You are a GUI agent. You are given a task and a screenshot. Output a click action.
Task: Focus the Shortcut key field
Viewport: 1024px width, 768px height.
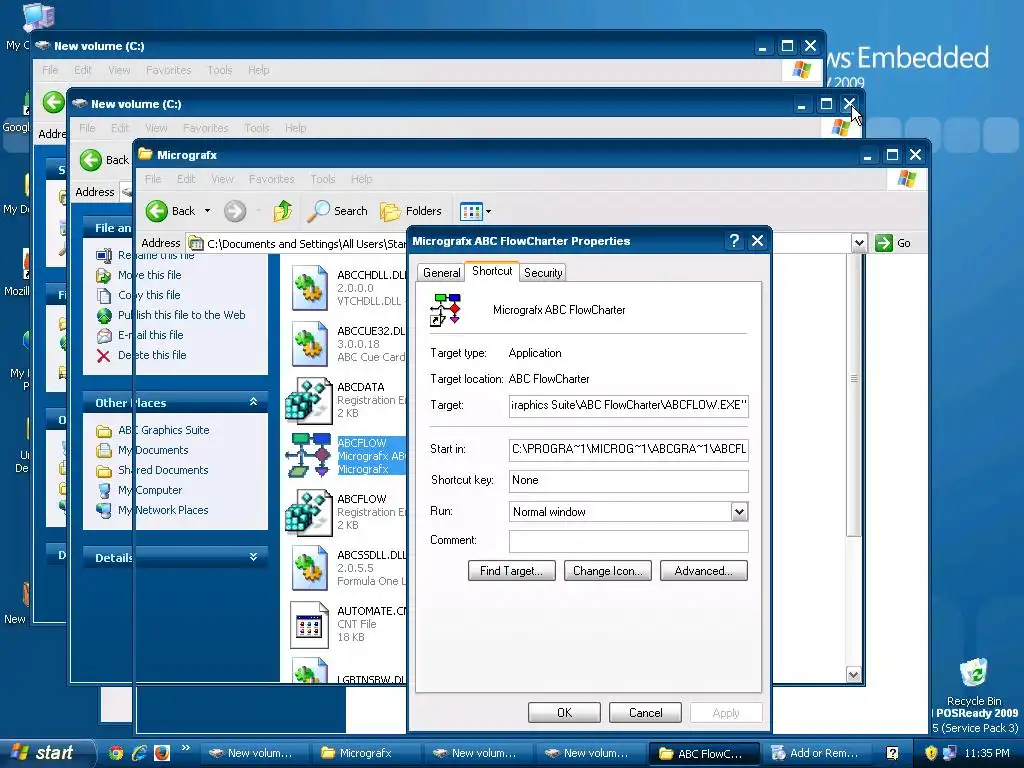pyautogui.click(x=628, y=481)
